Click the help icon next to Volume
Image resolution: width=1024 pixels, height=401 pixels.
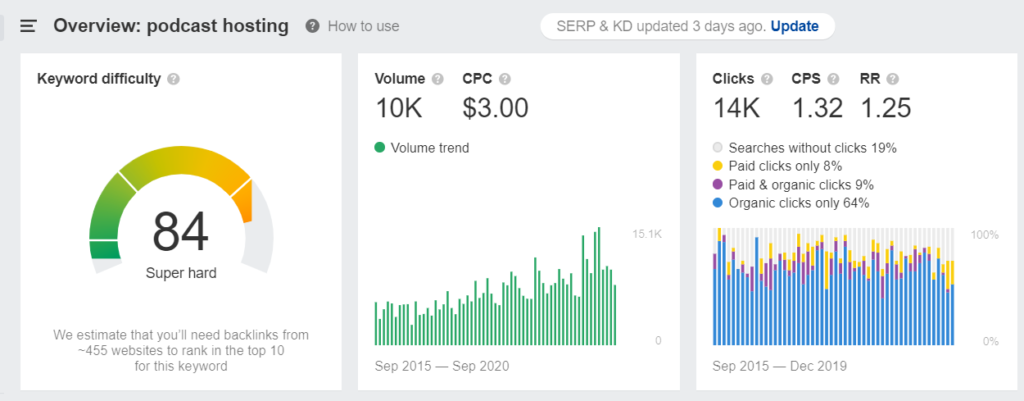437,79
